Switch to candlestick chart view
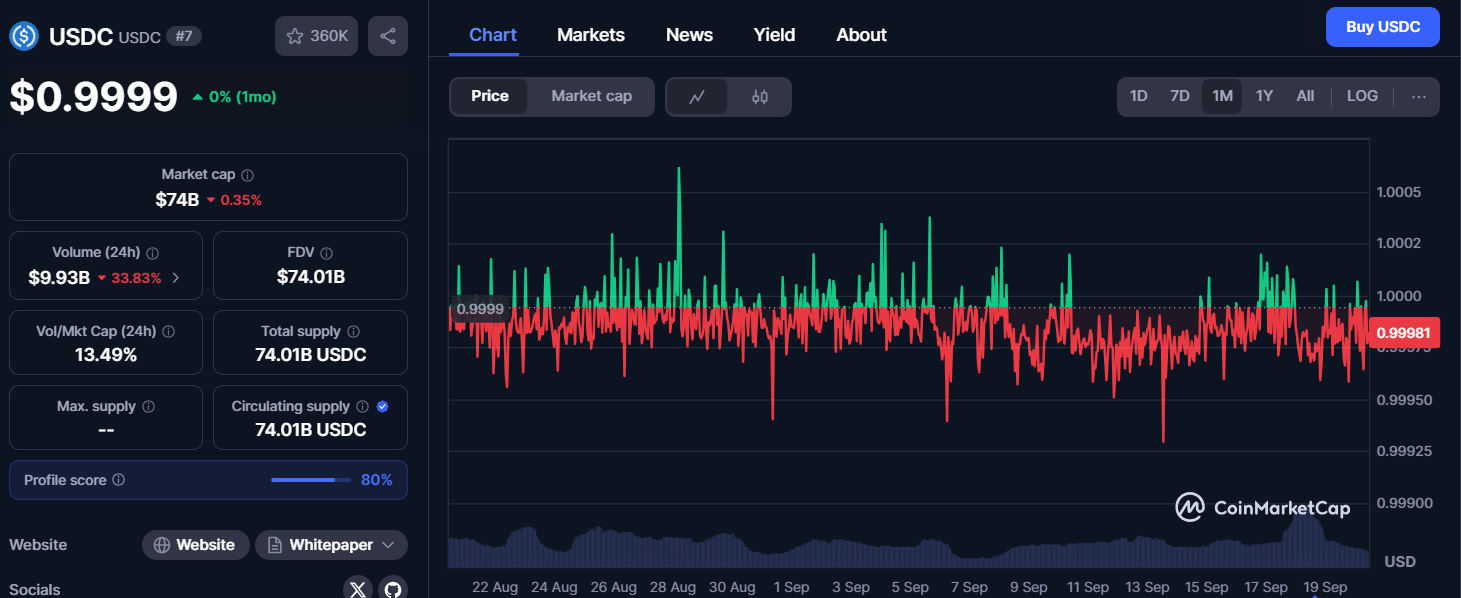 pyautogui.click(x=760, y=97)
